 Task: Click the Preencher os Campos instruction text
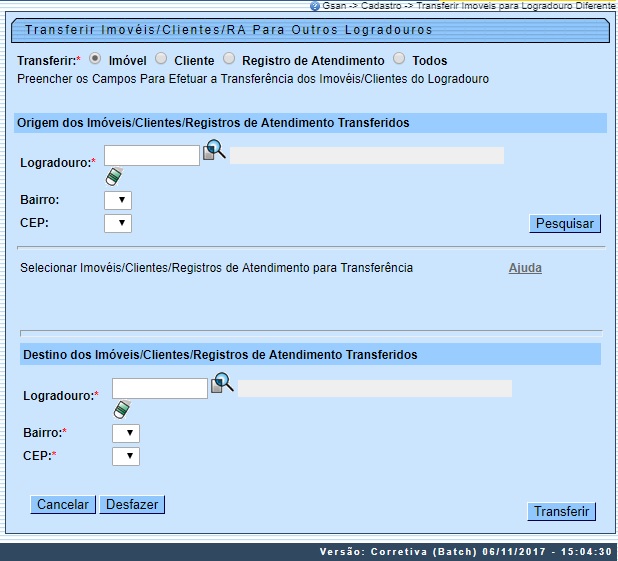click(x=253, y=79)
